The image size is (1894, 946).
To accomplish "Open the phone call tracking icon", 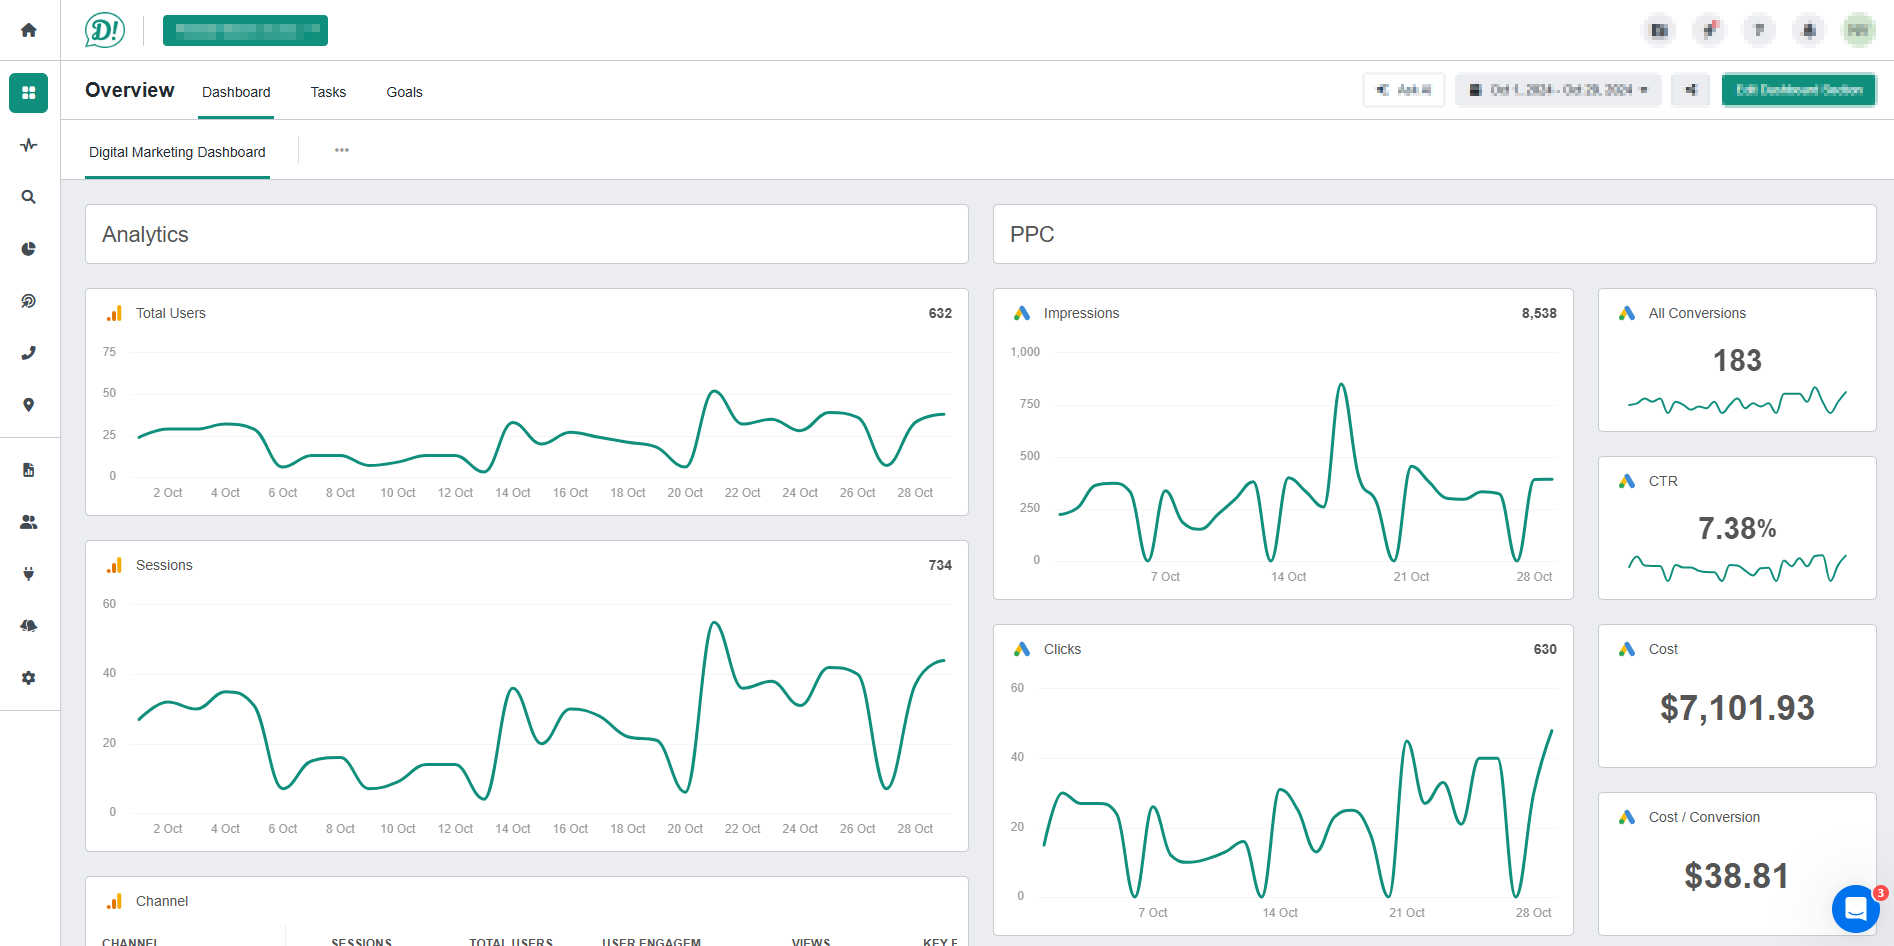I will pyautogui.click(x=29, y=353).
